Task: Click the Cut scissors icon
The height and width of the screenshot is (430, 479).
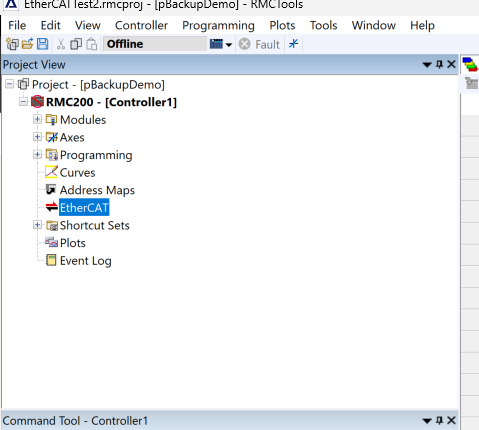Action: [x=61, y=44]
